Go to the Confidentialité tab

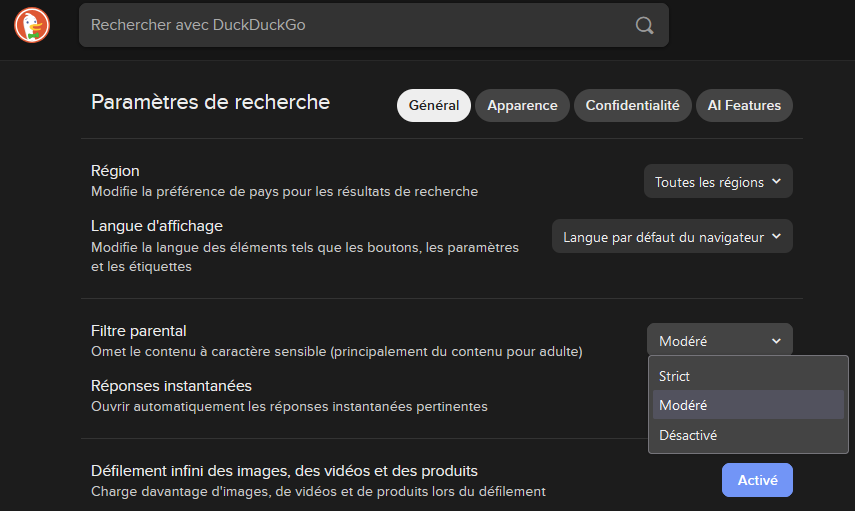(632, 105)
